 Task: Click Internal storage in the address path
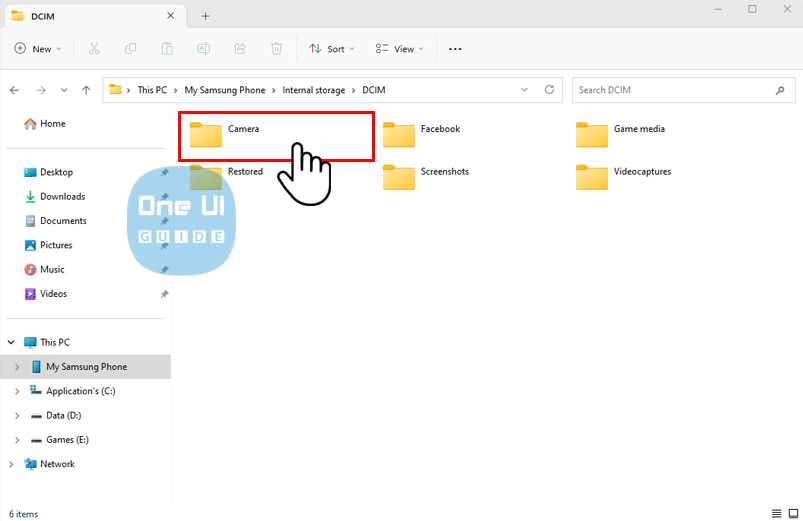pos(313,90)
